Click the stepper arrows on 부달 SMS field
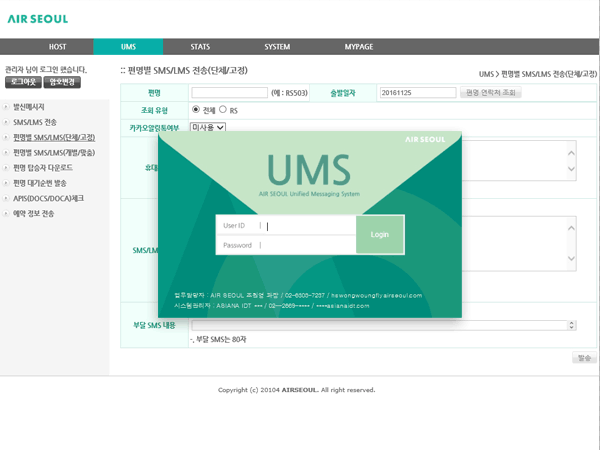This screenshot has height=450, width=600. (x=572, y=325)
